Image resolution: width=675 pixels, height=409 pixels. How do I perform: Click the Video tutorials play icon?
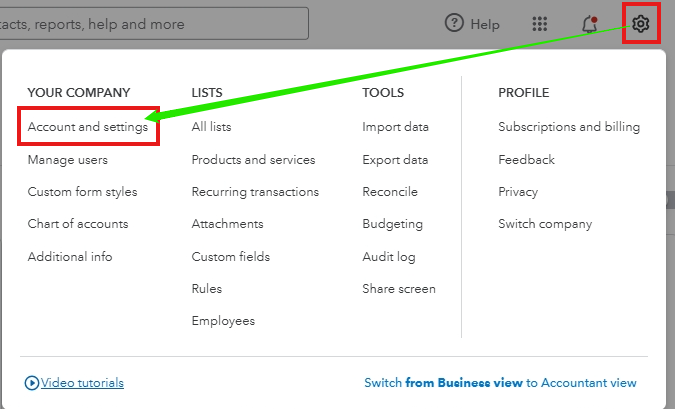[x=33, y=383]
